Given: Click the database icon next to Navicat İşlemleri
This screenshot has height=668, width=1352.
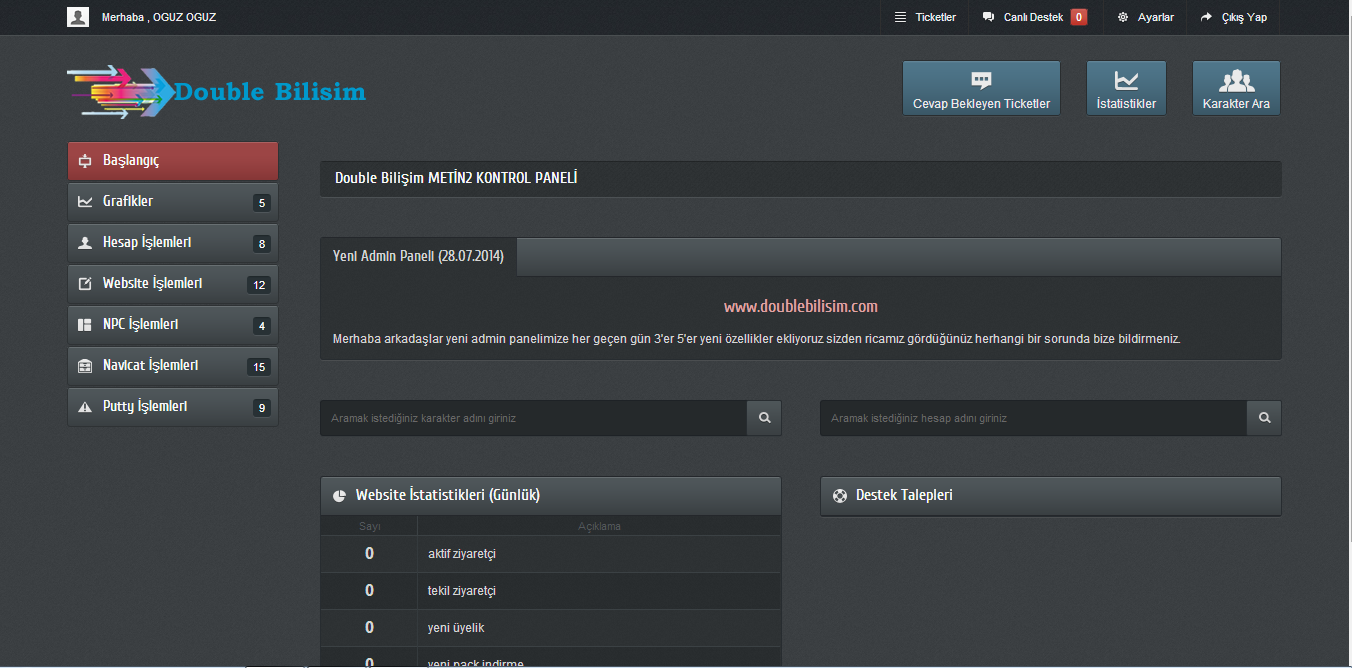Looking at the screenshot, I should coord(85,366).
